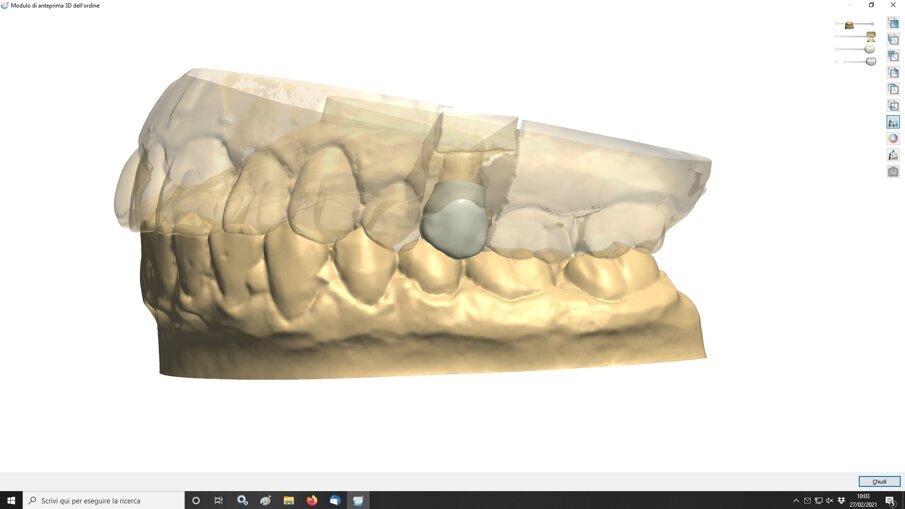Click the muted volume icon in the tray
Viewport: 905px width, 509px height.
click(829, 500)
